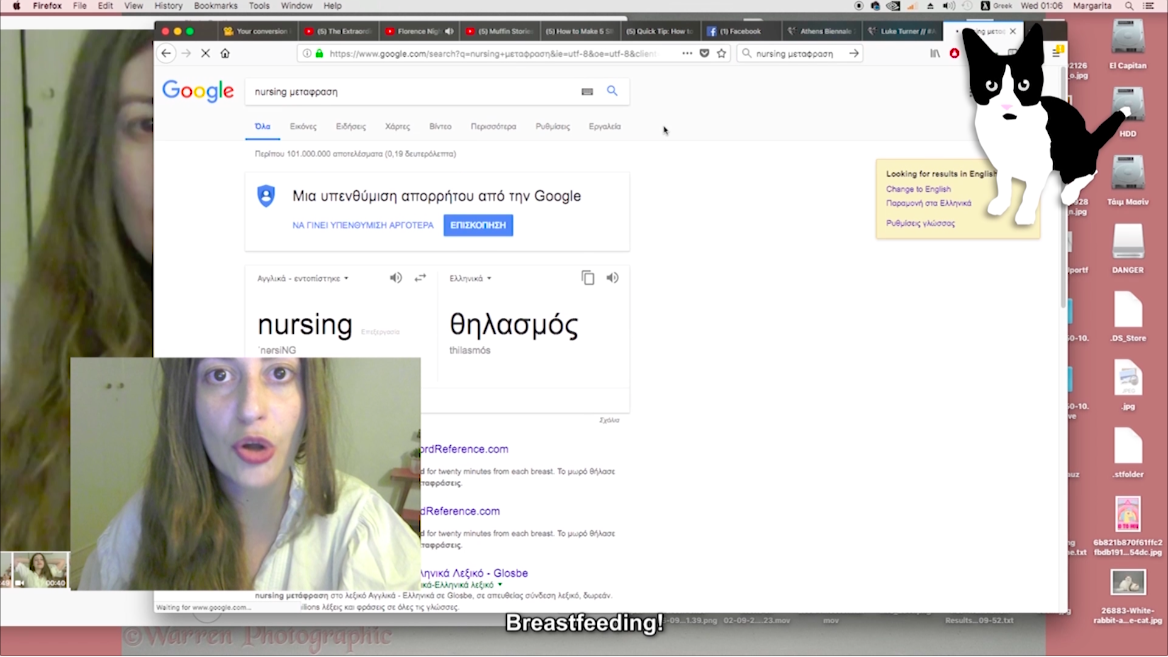Screen dimensions: 1168x657
Task: Open the Tools menu
Action: 259,6
